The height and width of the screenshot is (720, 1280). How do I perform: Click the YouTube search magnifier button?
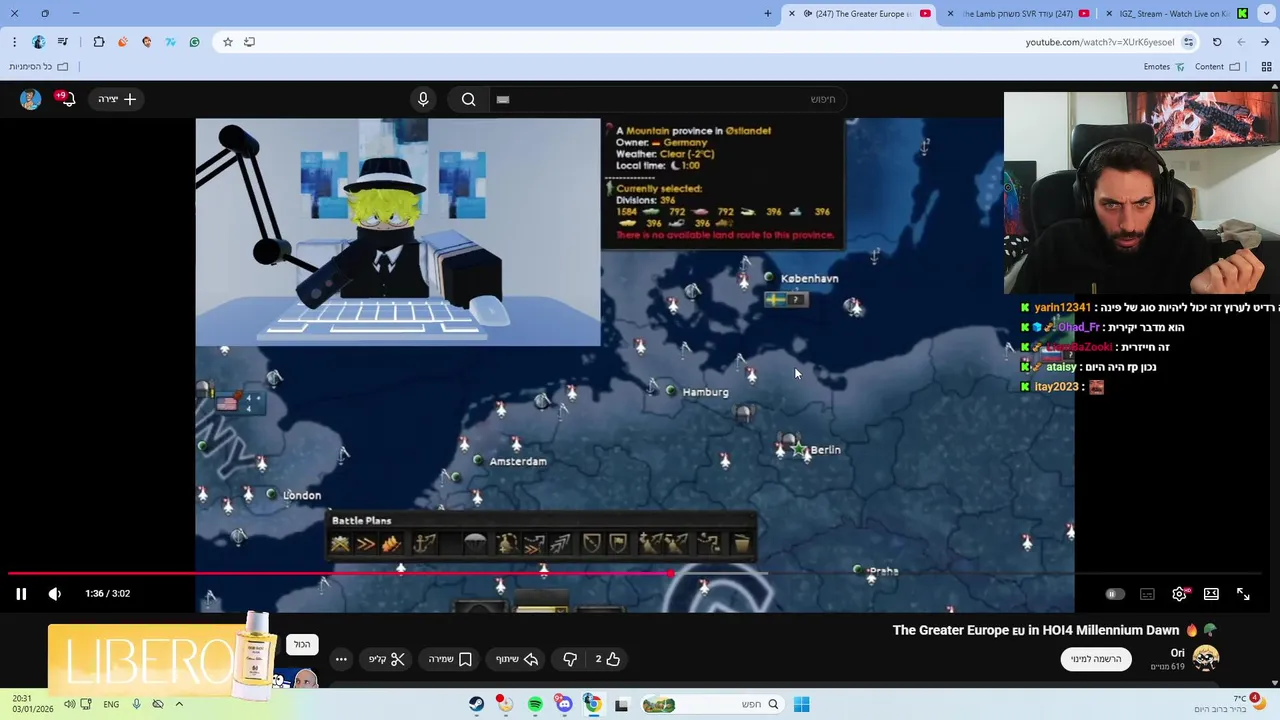click(x=468, y=99)
